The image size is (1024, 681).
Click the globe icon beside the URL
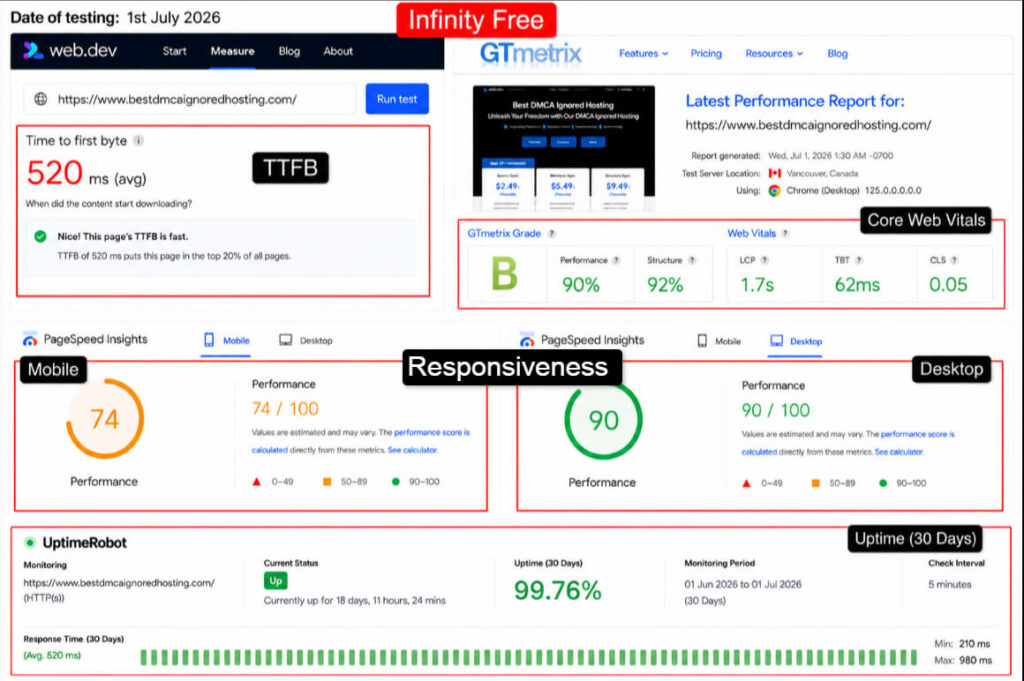40,99
